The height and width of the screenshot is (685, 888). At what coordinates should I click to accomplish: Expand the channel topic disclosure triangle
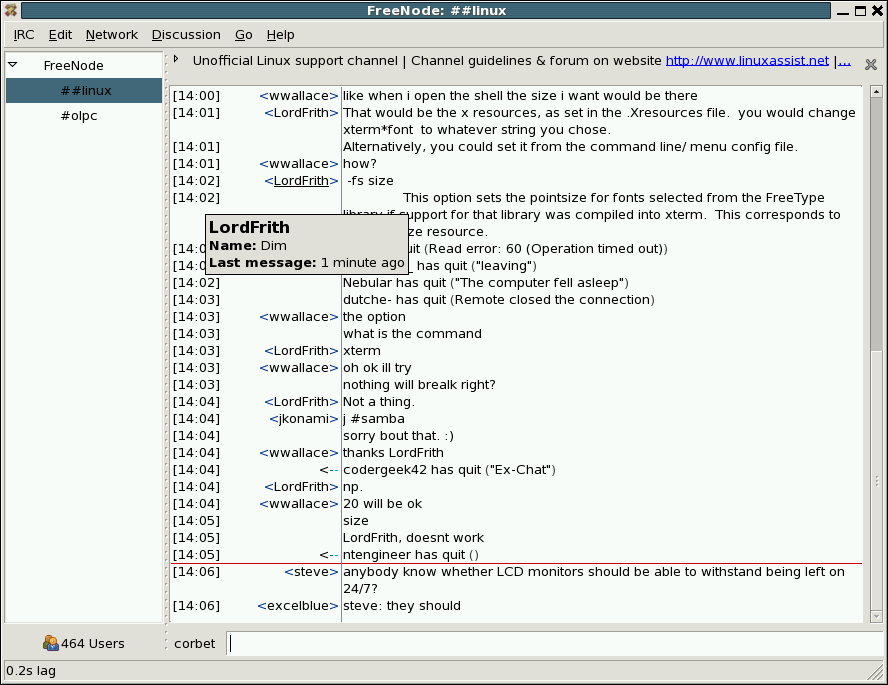pos(176,59)
